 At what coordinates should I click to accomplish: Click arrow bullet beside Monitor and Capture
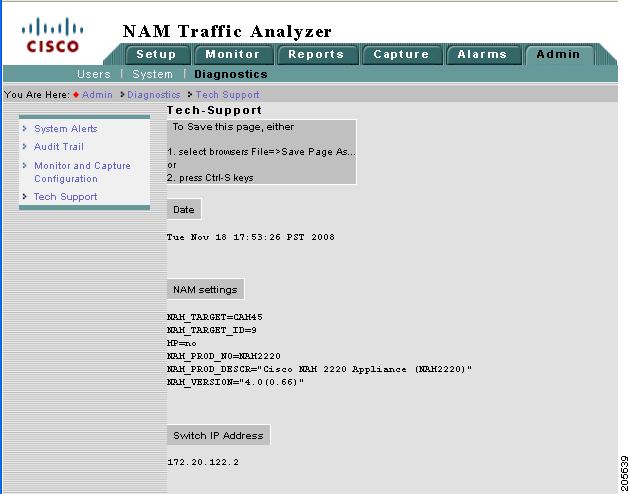[x=25, y=165]
